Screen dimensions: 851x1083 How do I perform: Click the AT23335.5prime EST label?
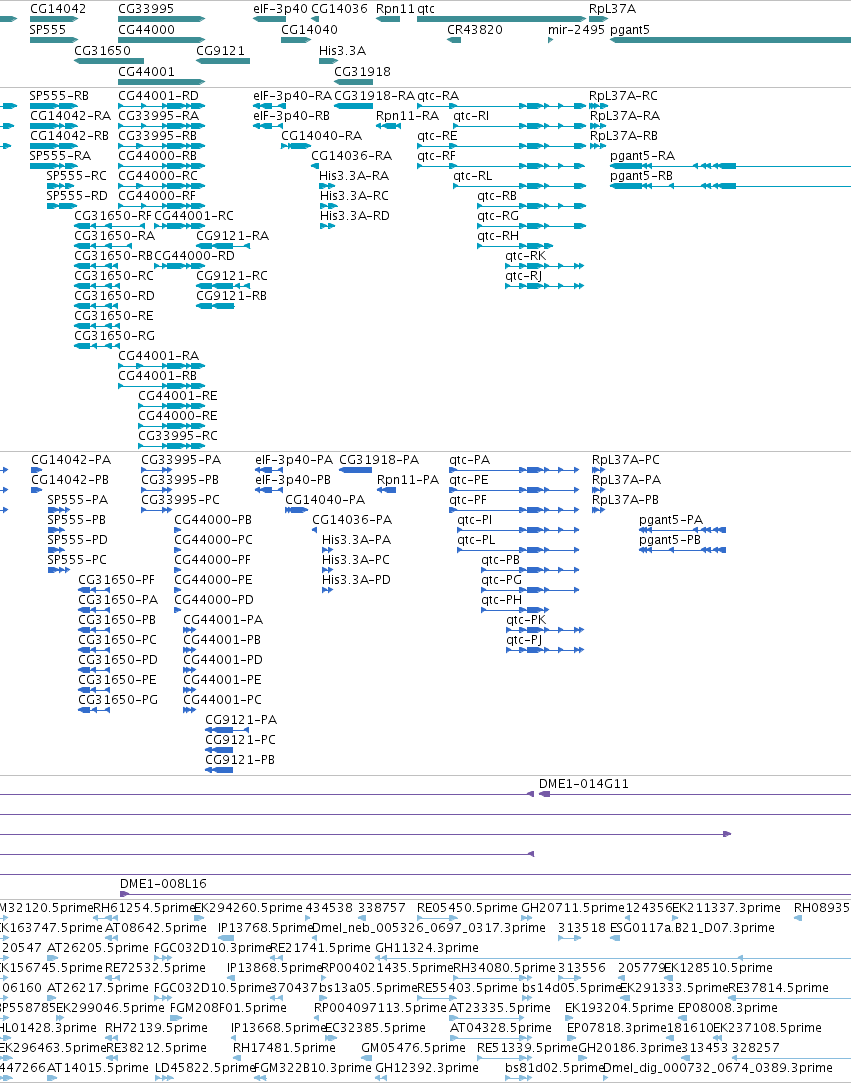click(500, 1008)
